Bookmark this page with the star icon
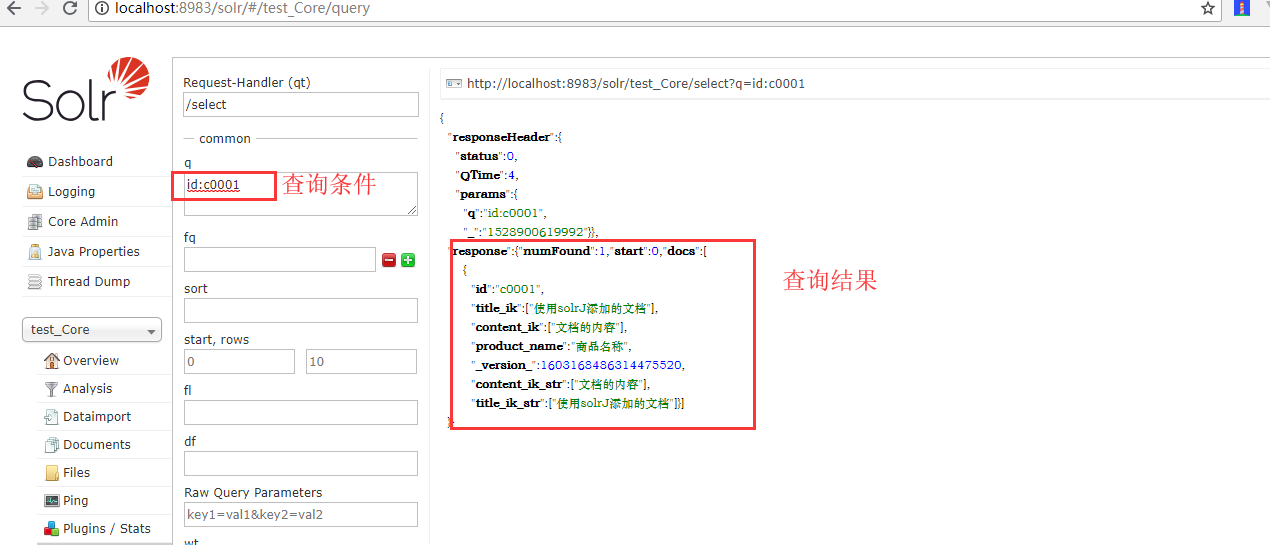1270x545 pixels. coord(1208,9)
